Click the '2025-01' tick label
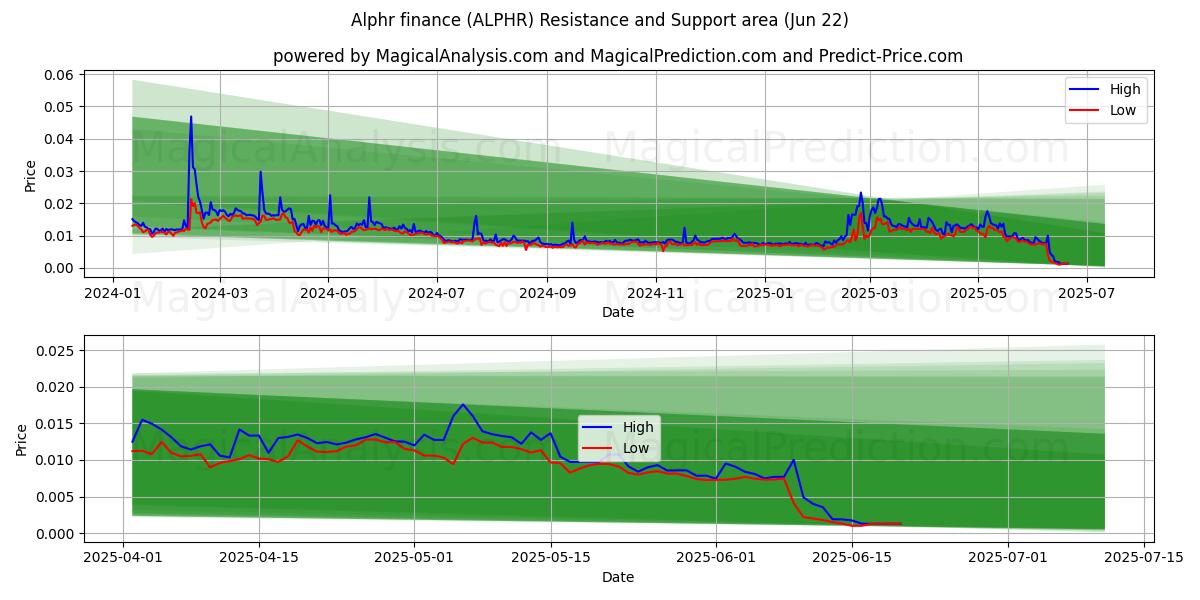The height and width of the screenshot is (600, 1200). (x=765, y=293)
